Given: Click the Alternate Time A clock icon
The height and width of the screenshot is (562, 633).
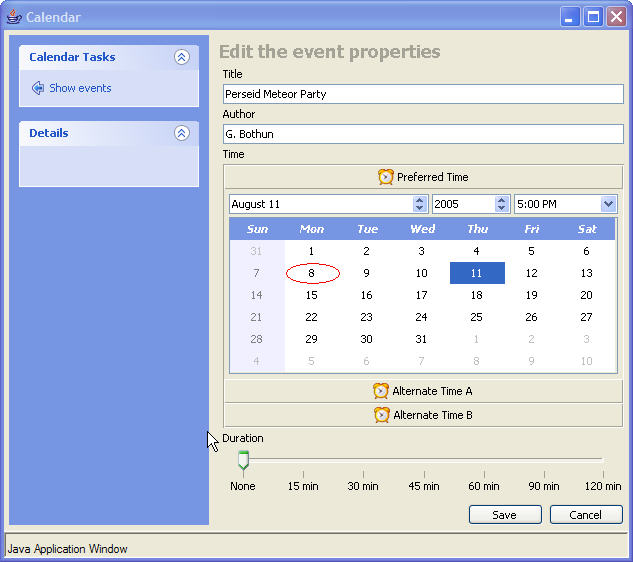Looking at the screenshot, I should pos(381,391).
